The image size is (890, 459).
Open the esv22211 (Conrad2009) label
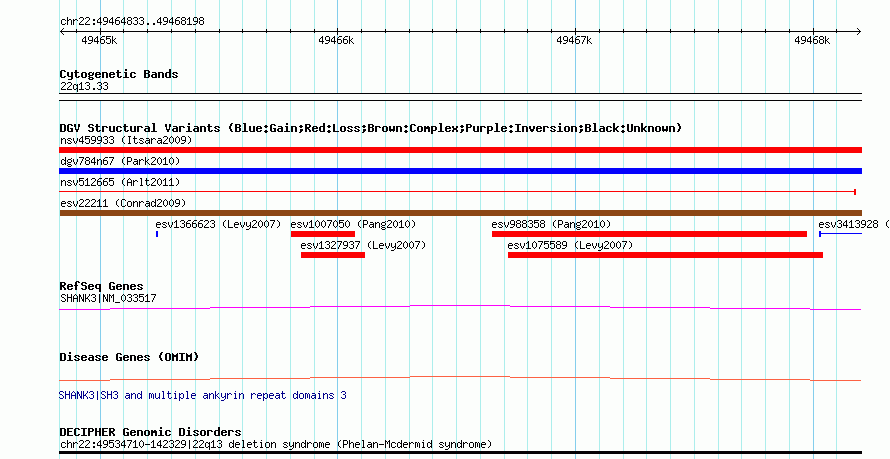coord(123,203)
